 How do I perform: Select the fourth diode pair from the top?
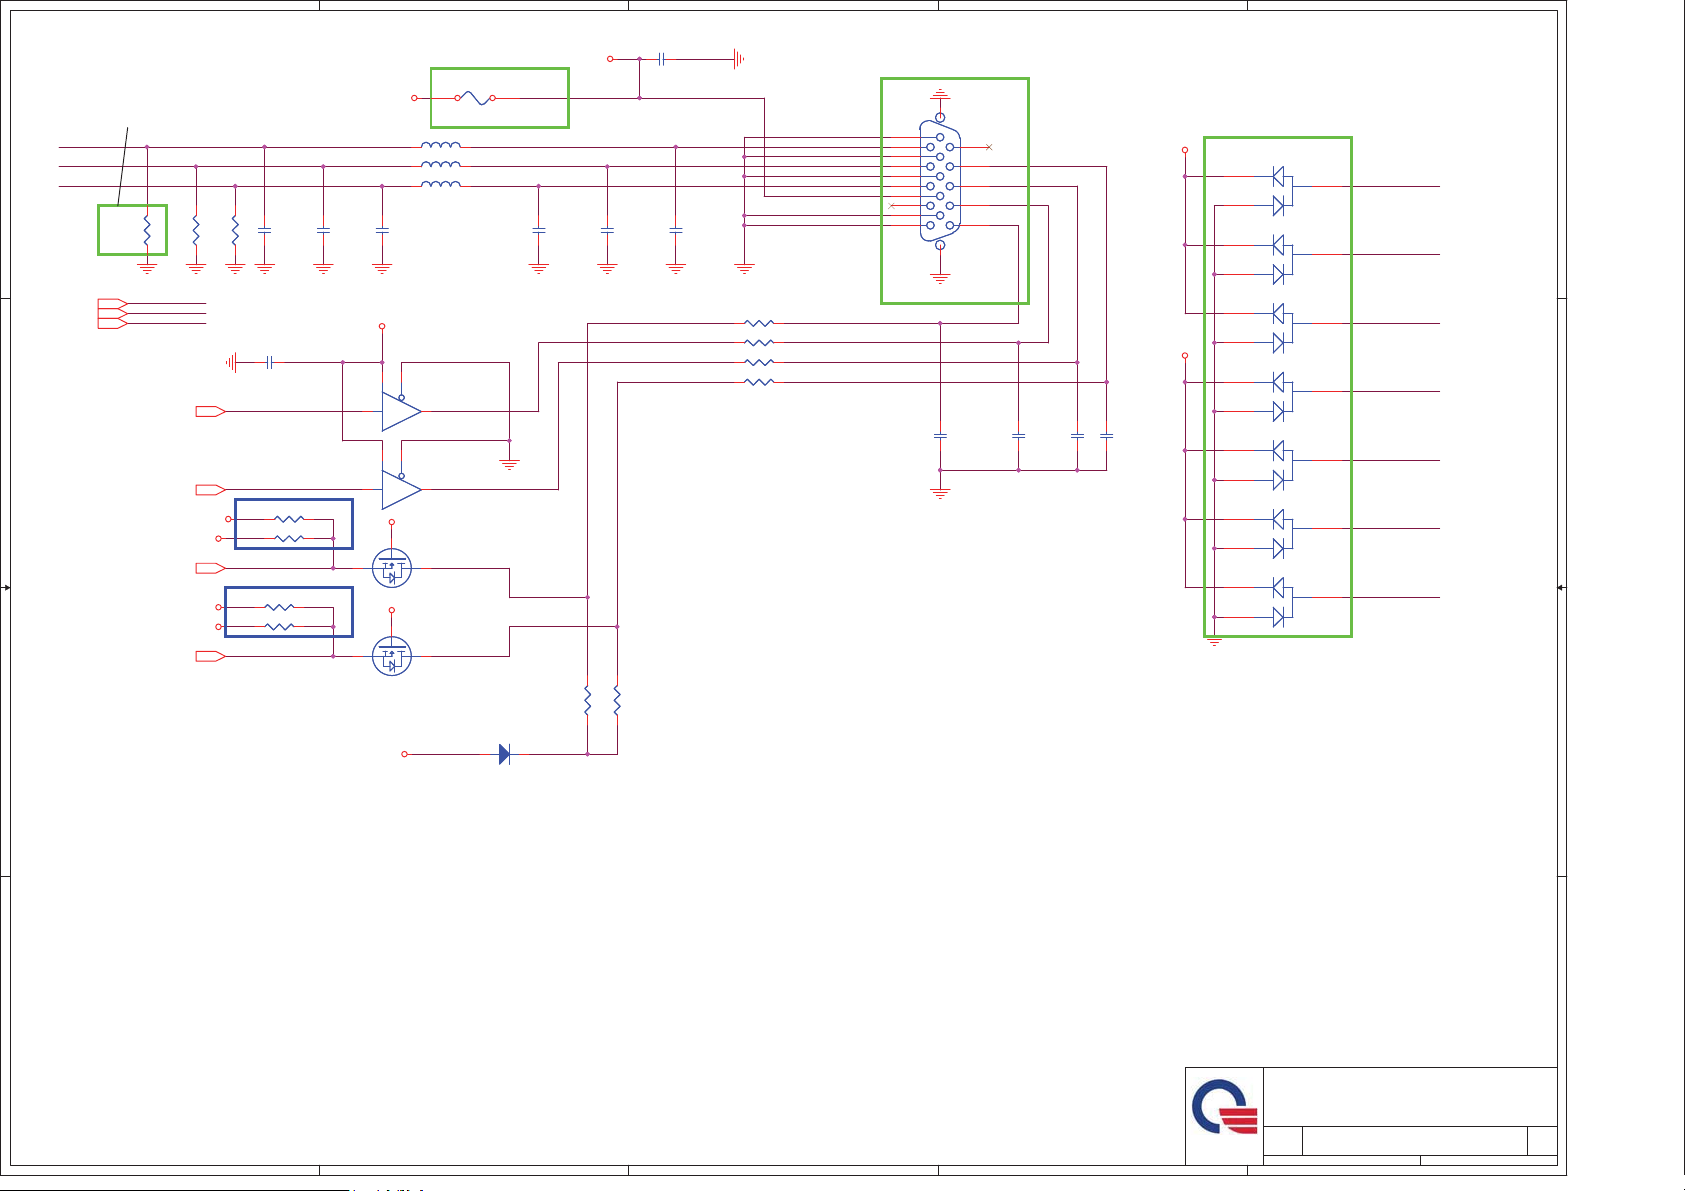tap(1282, 396)
